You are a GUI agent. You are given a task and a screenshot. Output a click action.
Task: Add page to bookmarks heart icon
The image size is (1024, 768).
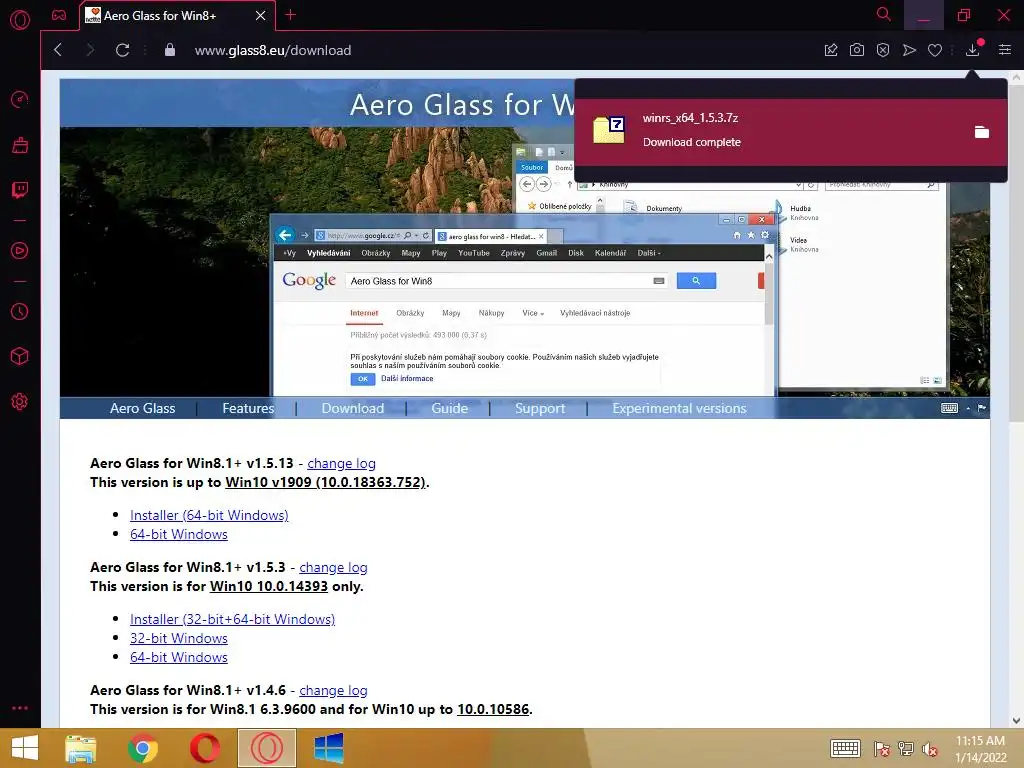(x=935, y=50)
